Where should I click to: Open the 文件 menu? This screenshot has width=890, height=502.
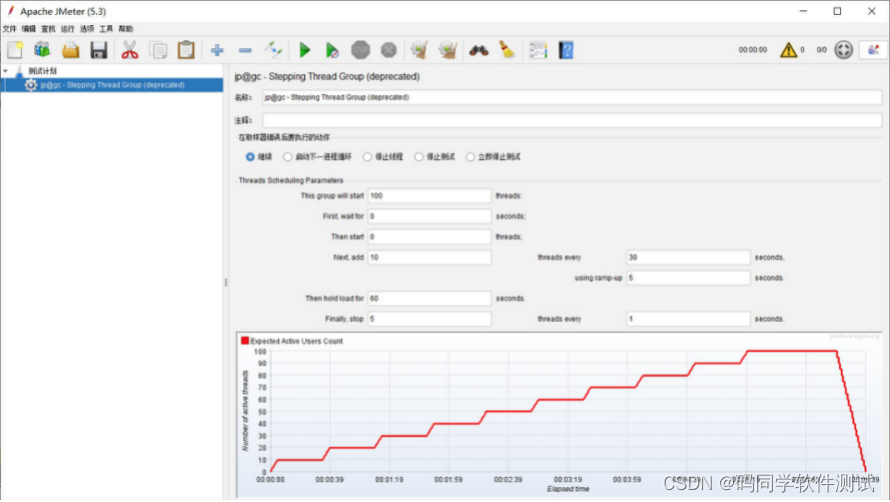10,29
